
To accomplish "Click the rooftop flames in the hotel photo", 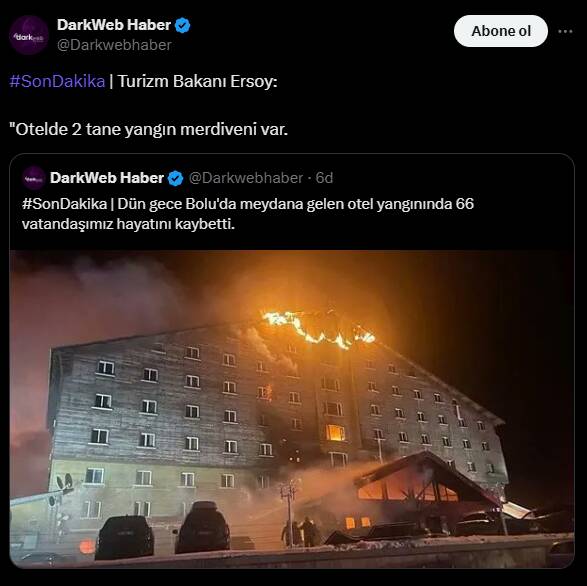I will pyautogui.click(x=318, y=330).
